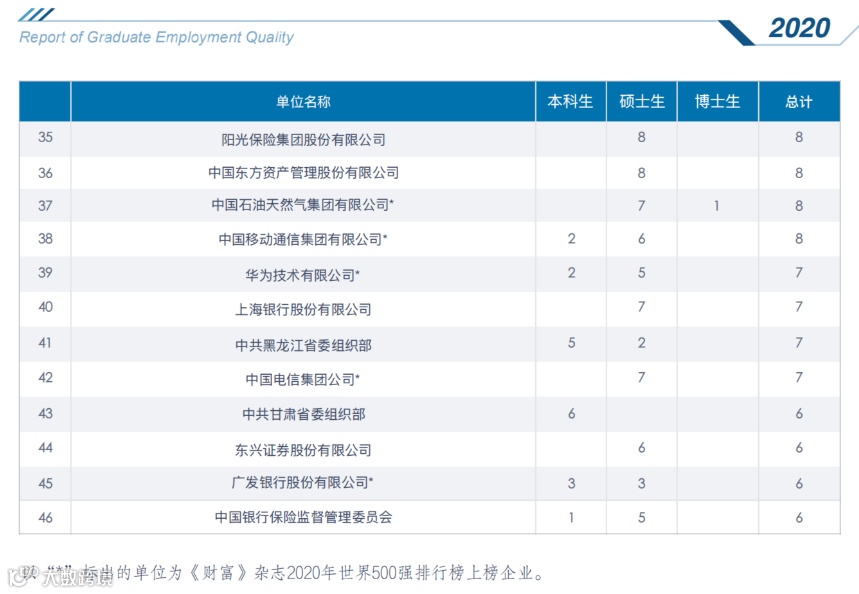Click the 硕士生 value 6 for 东兴证券
Image resolution: width=859 pixels, height=594 pixels.
[642, 448]
